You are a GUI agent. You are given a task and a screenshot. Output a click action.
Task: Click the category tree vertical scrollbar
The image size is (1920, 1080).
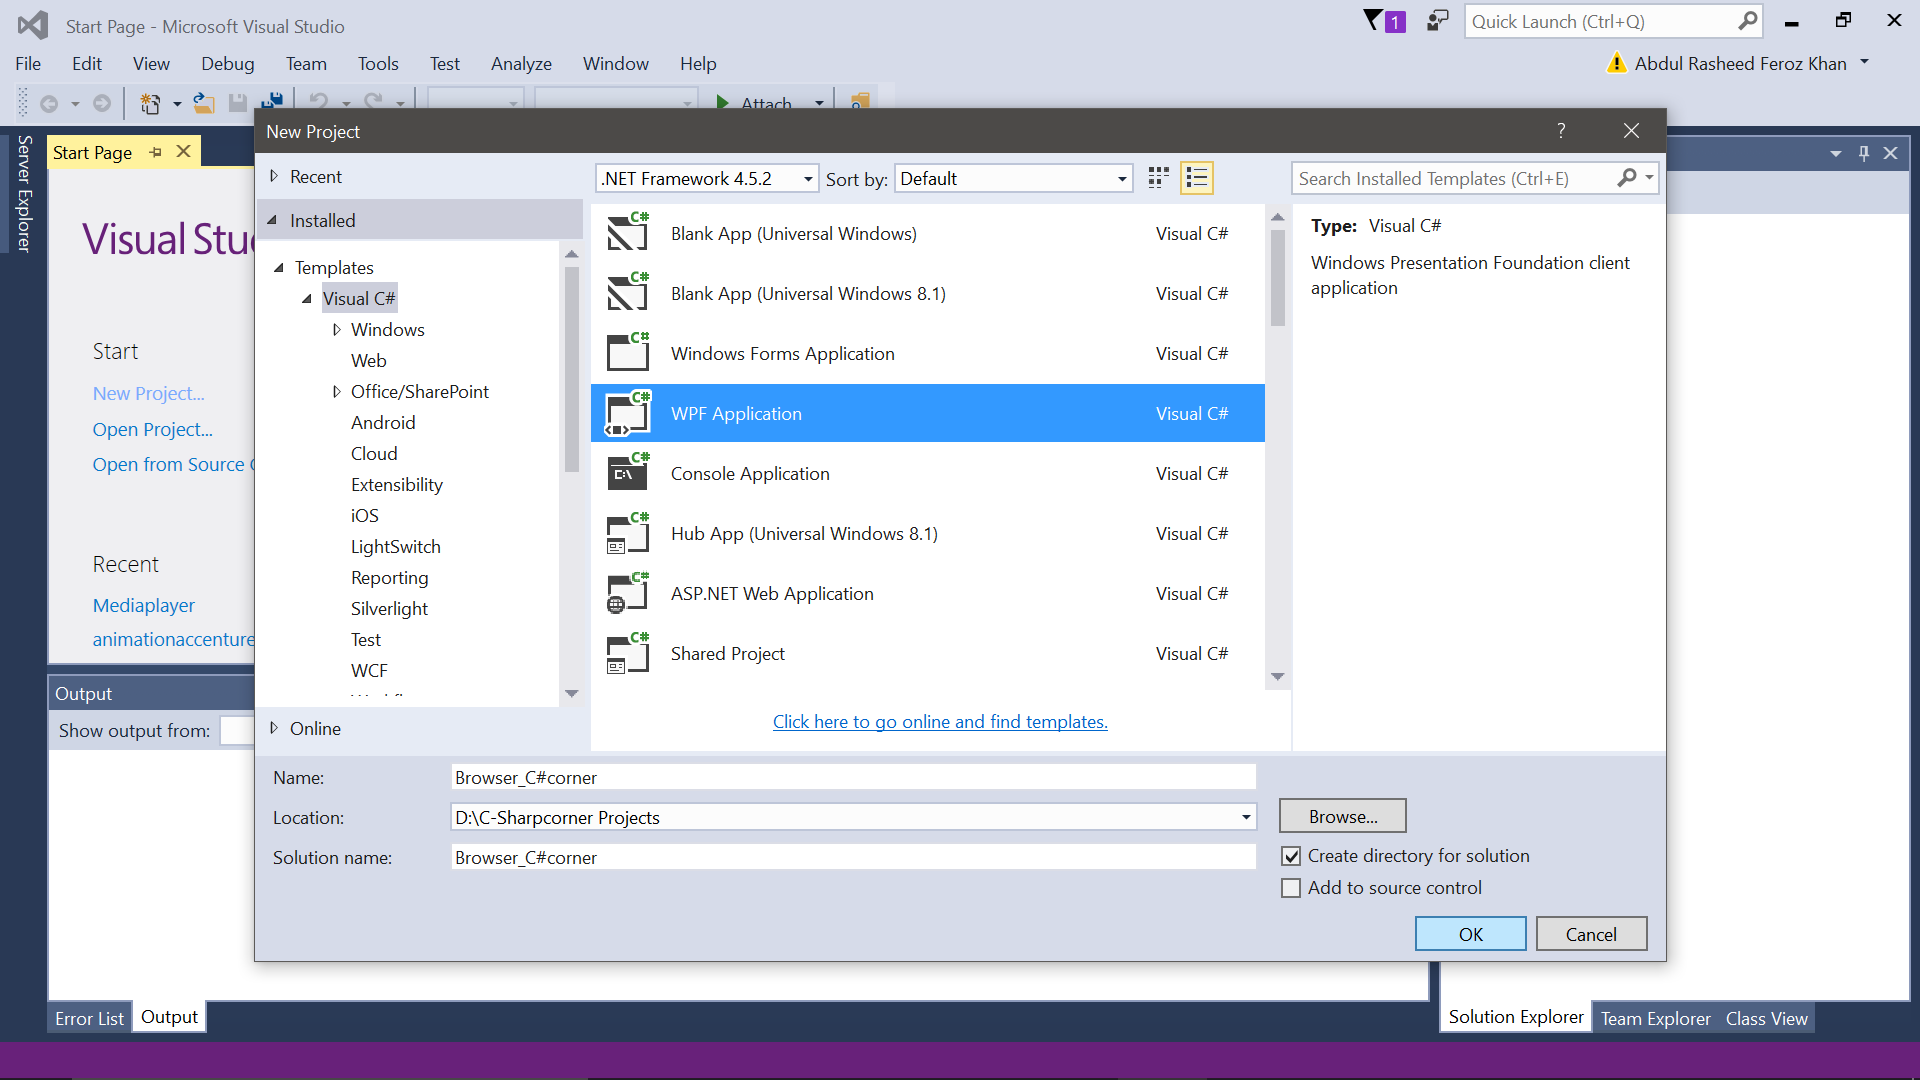pos(572,370)
